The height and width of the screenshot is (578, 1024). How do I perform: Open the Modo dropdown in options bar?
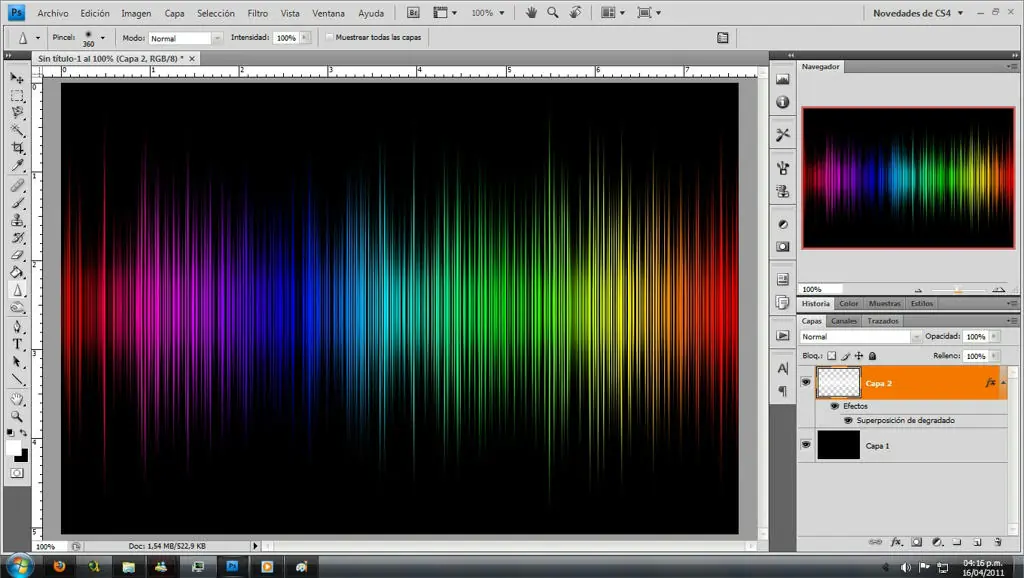click(x=186, y=38)
